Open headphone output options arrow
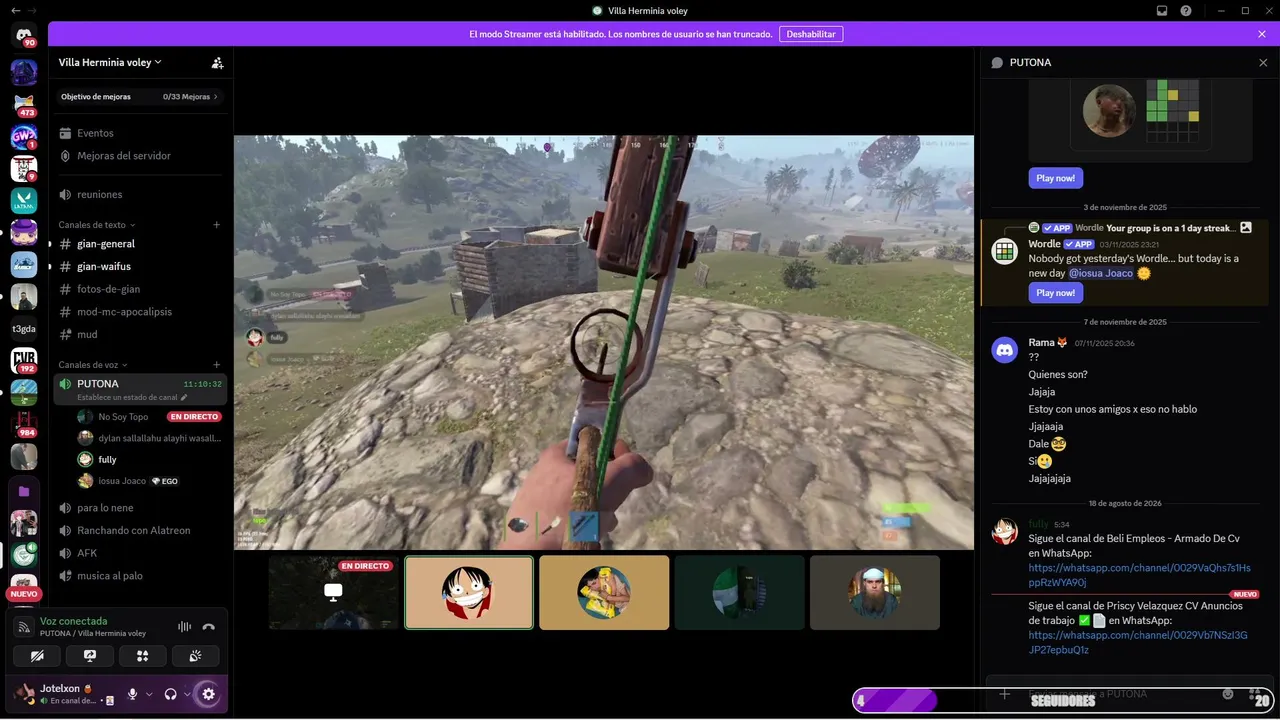This screenshot has width=1280, height=720. [187, 694]
